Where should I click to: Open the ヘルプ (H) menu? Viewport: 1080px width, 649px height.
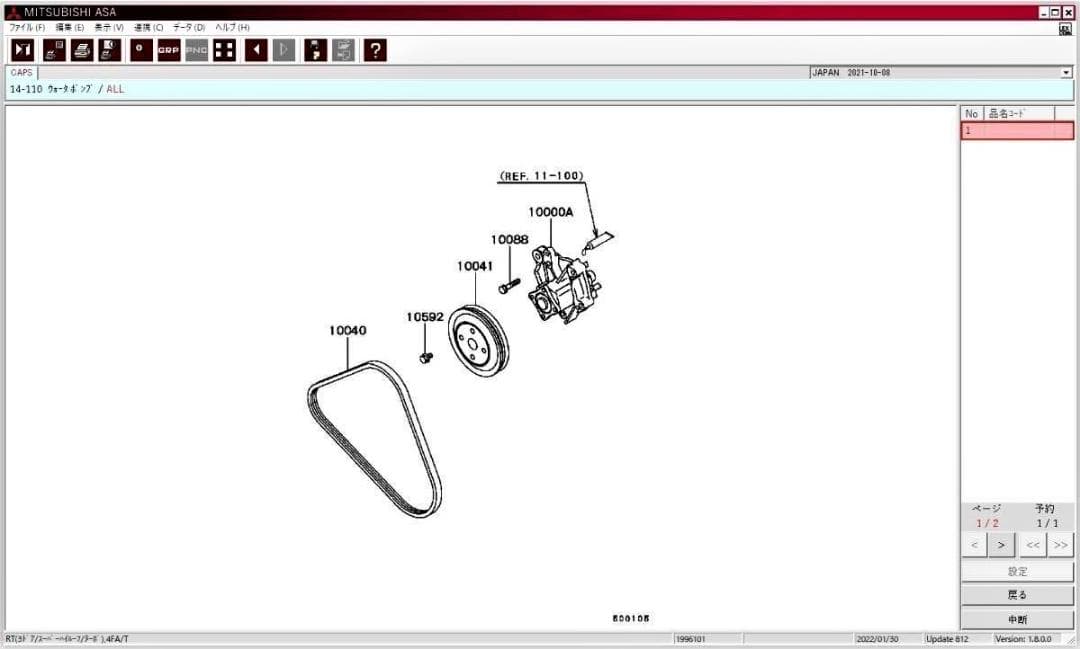coord(232,27)
